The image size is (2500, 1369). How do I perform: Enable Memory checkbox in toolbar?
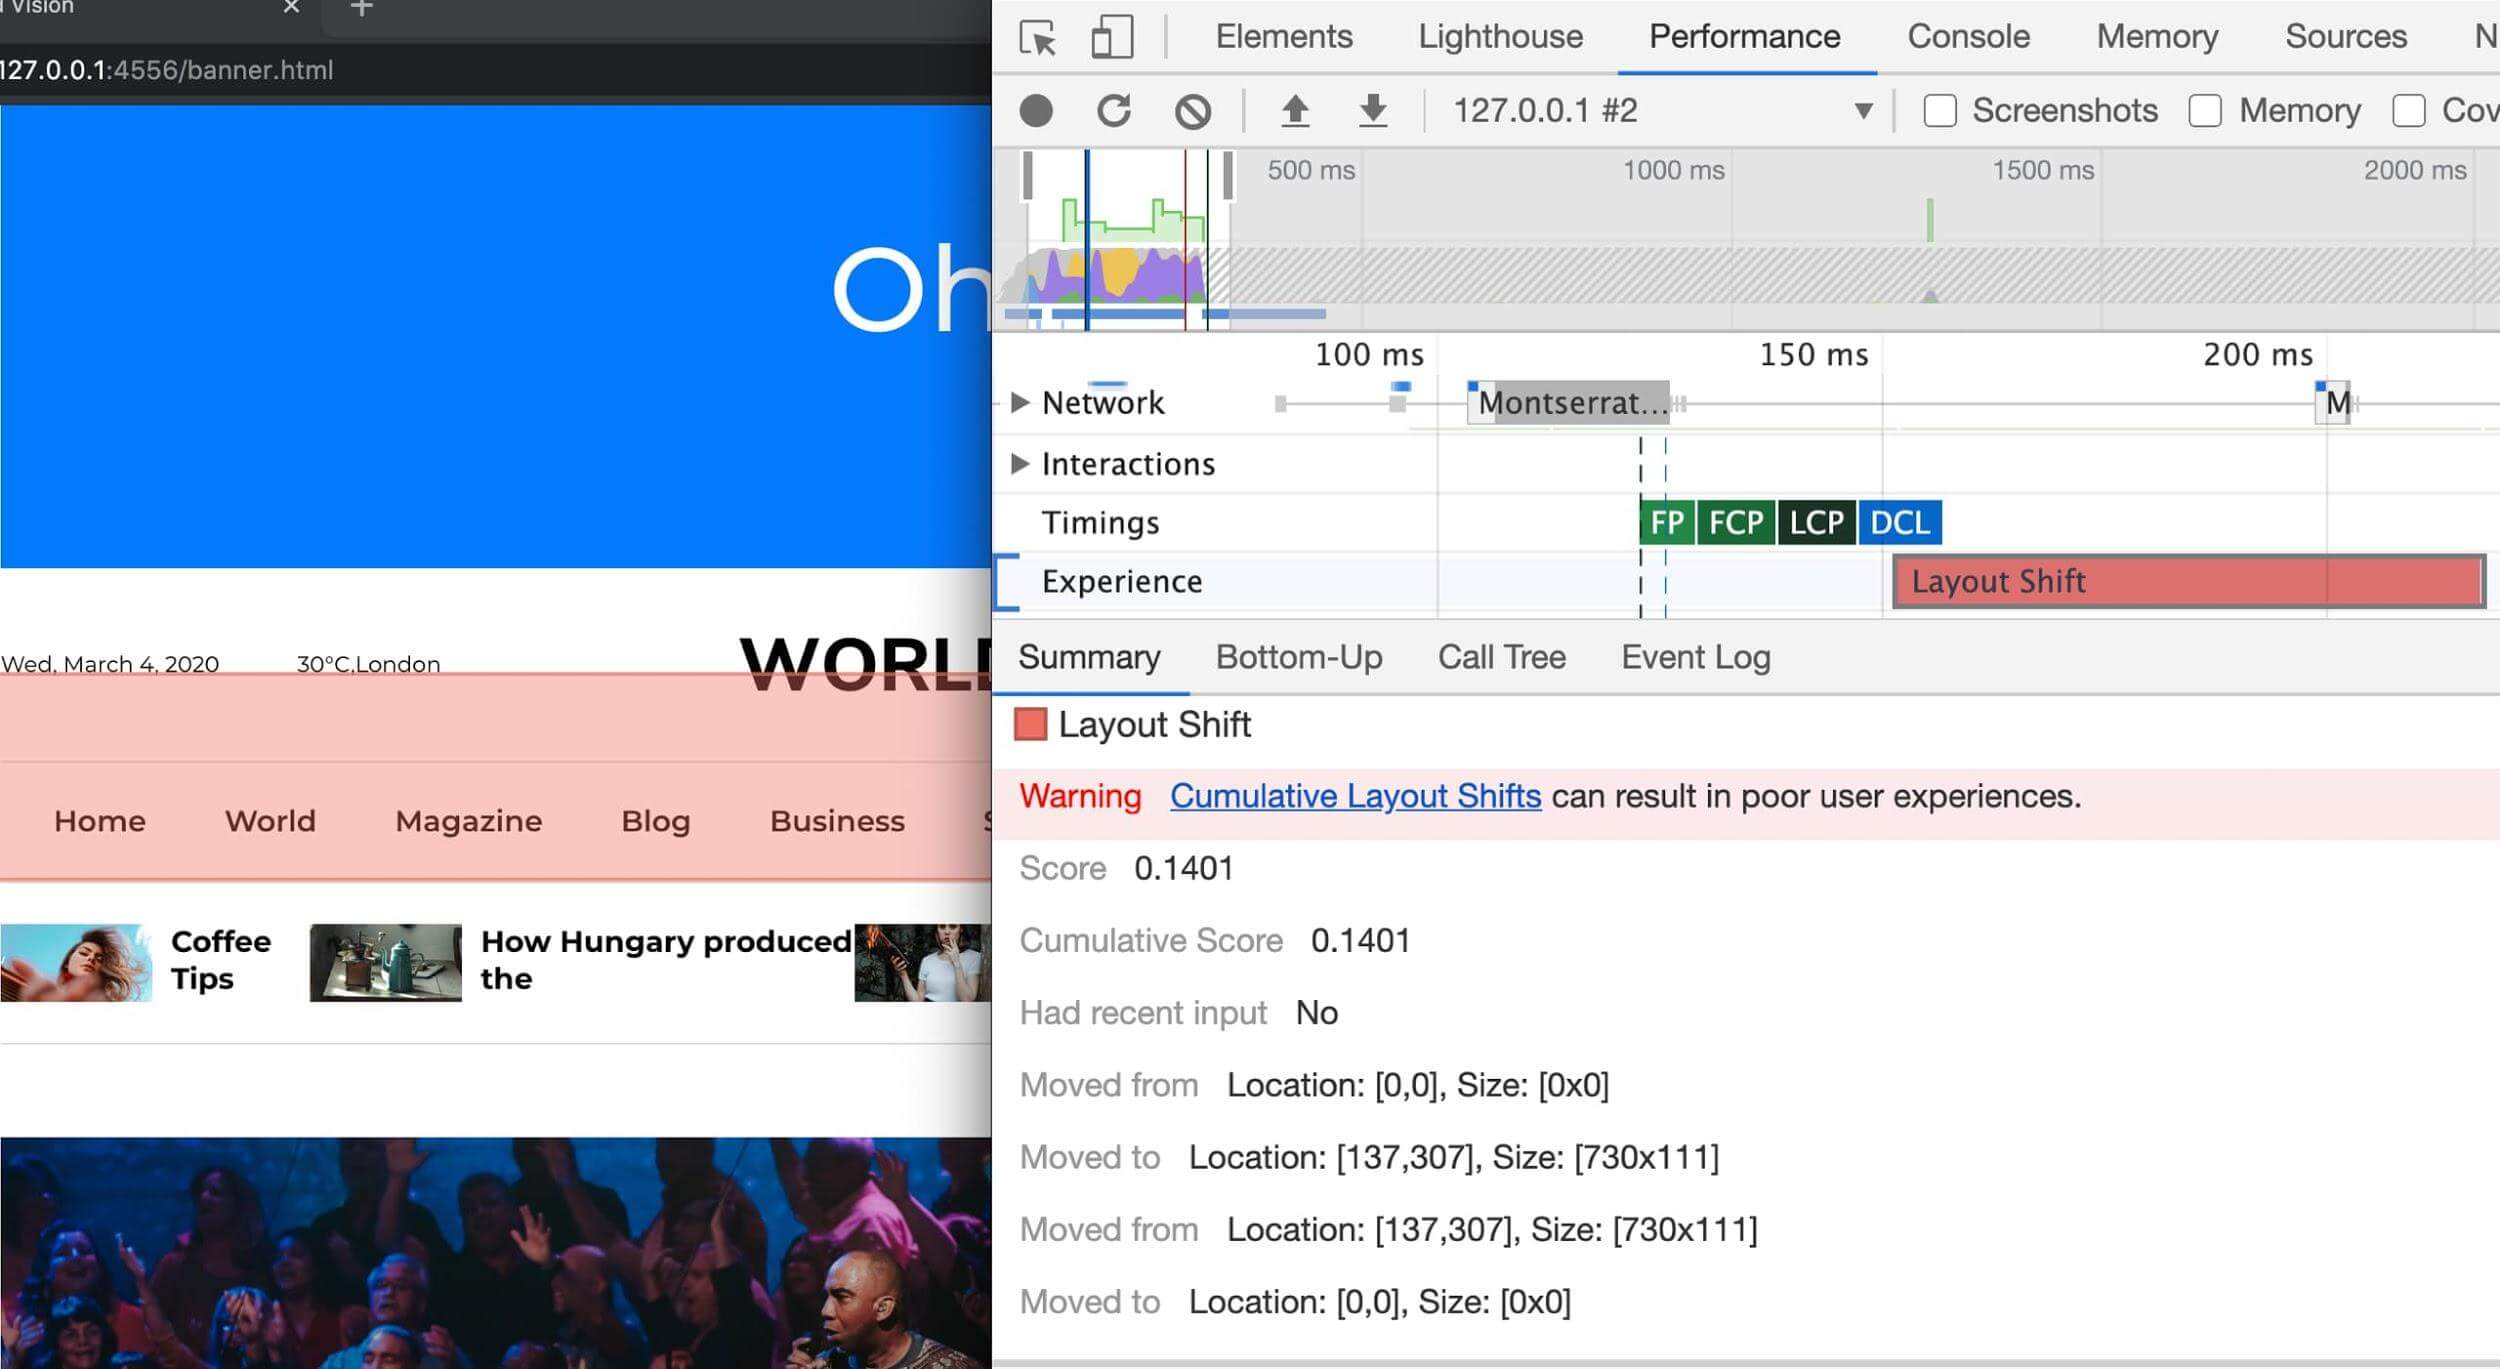click(2205, 111)
